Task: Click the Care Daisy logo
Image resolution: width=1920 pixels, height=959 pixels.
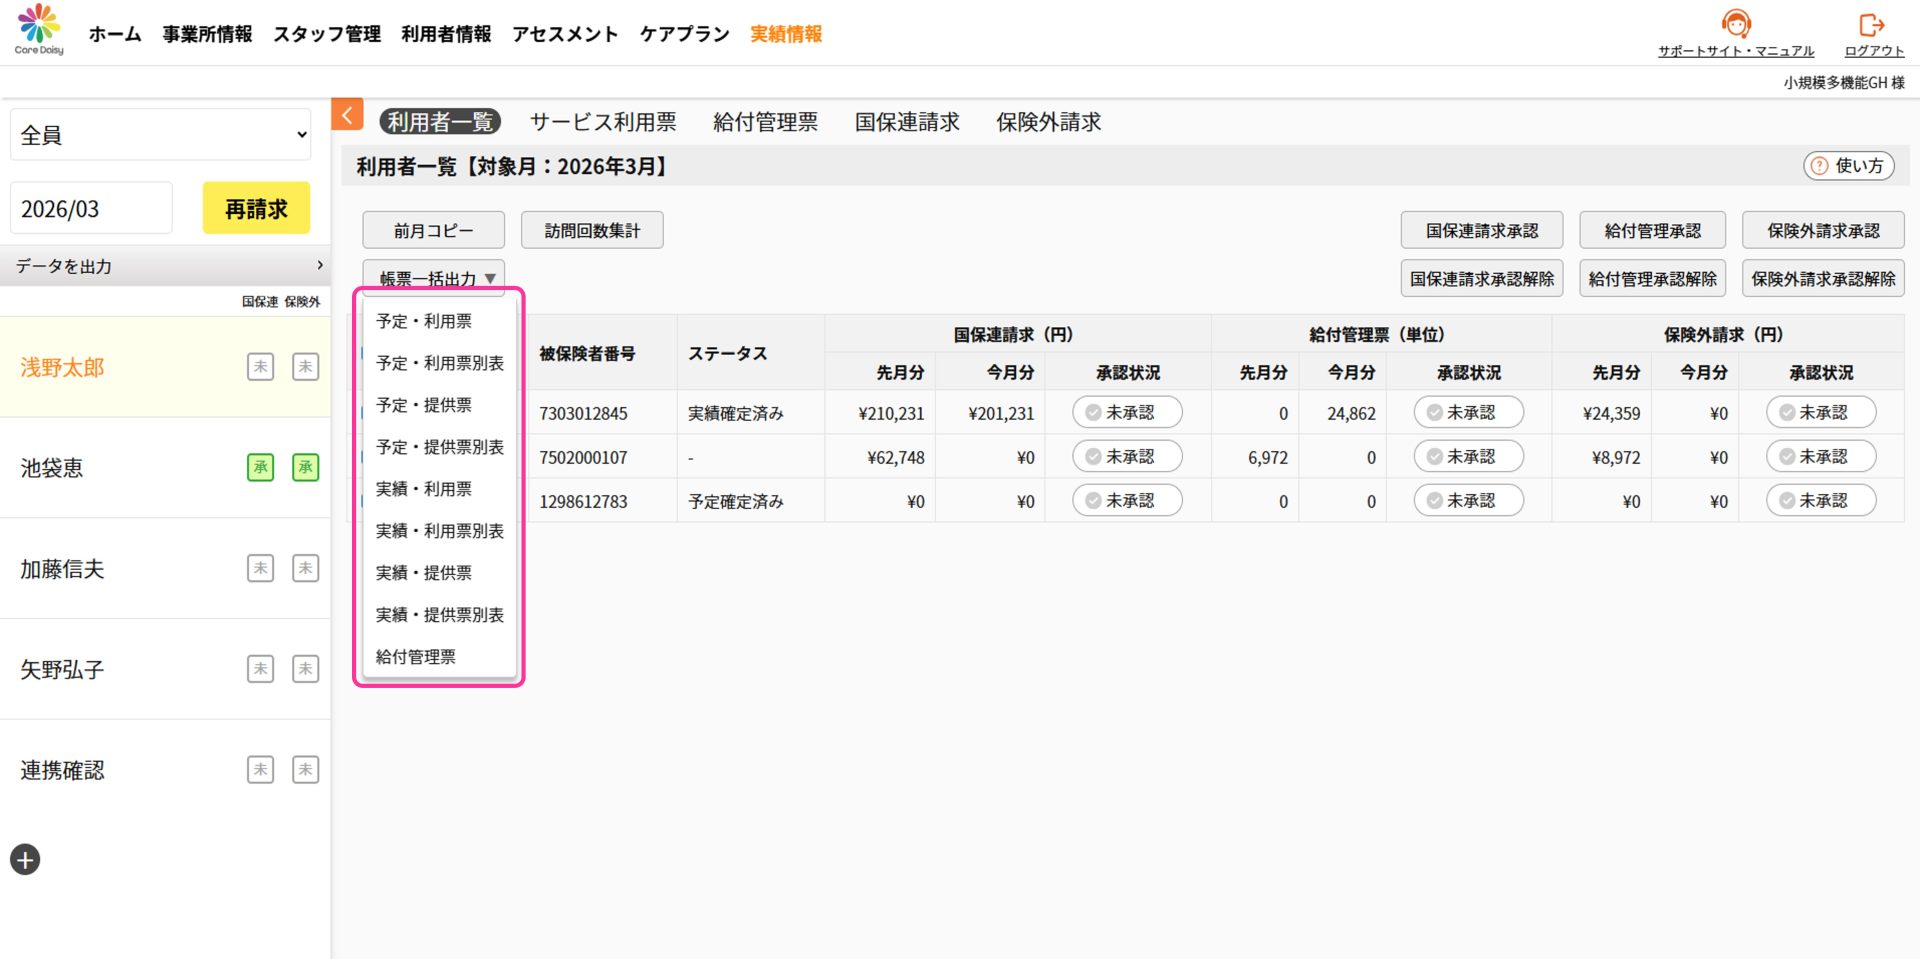Action: click(x=39, y=30)
